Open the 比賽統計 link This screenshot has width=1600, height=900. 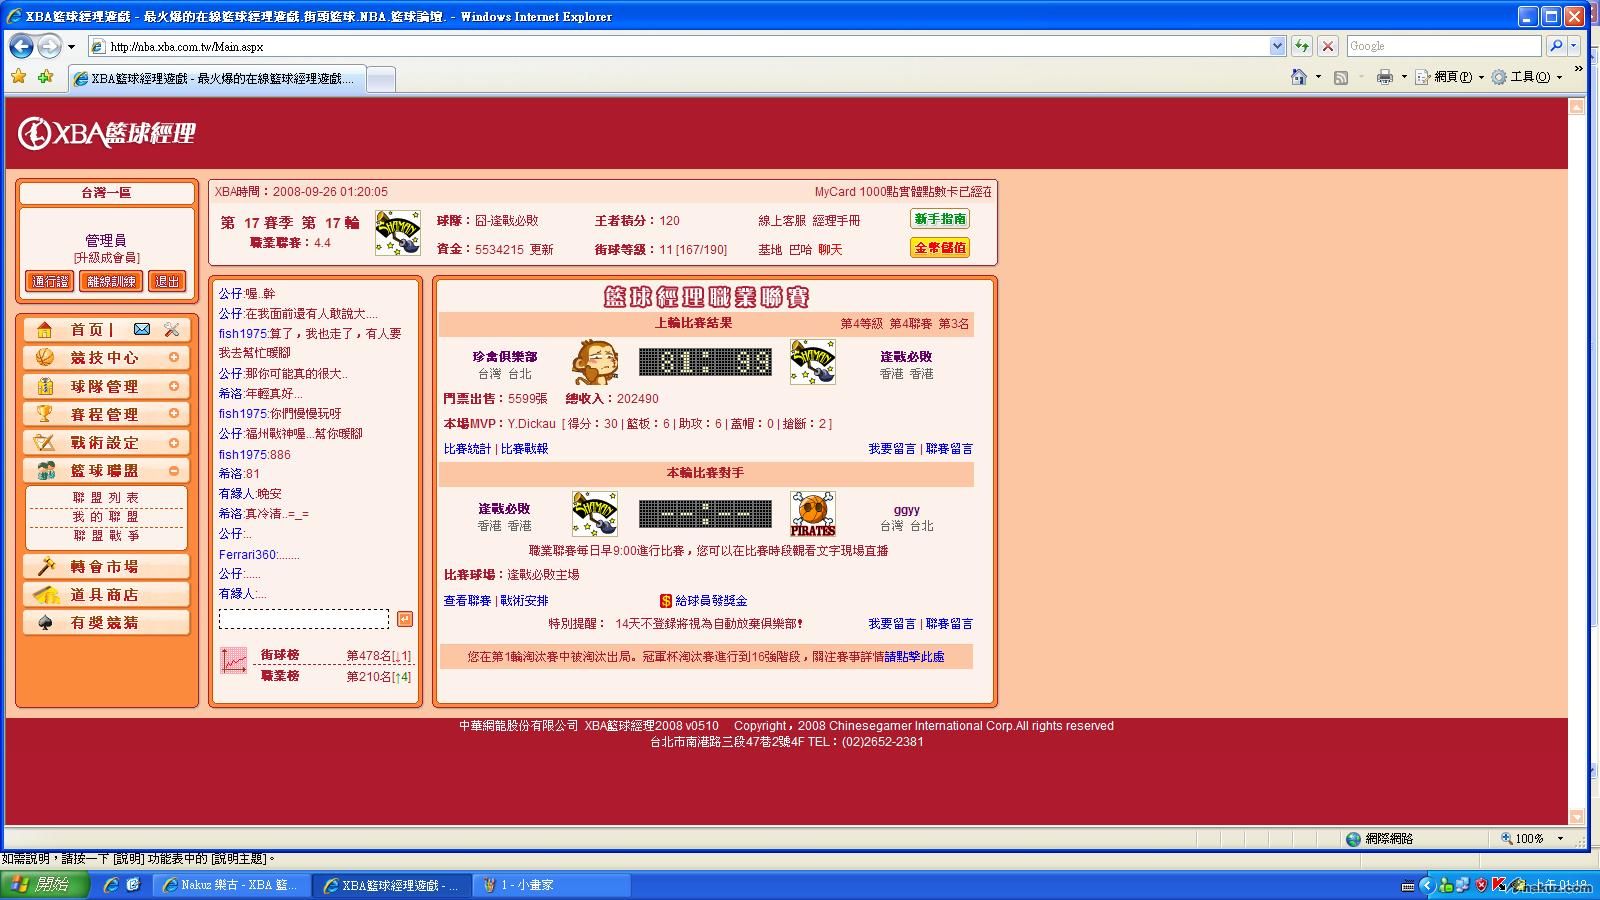tap(467, 449)
